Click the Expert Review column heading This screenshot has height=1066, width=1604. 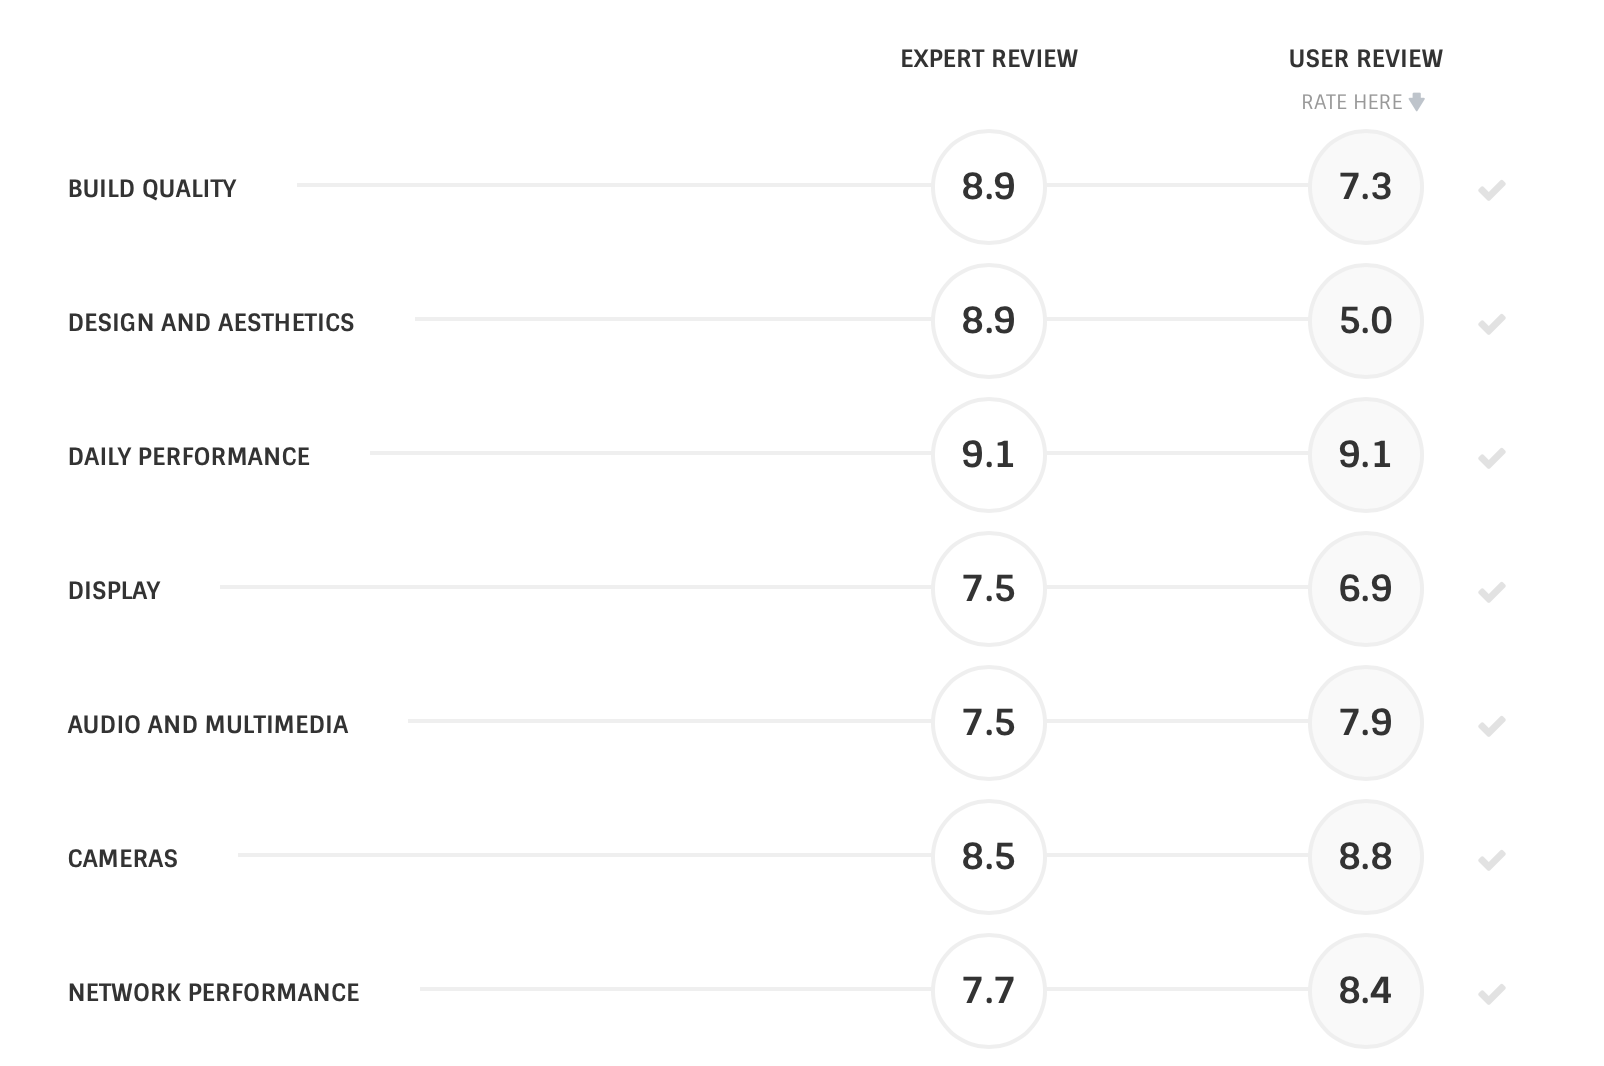click(x=989, y=59)
